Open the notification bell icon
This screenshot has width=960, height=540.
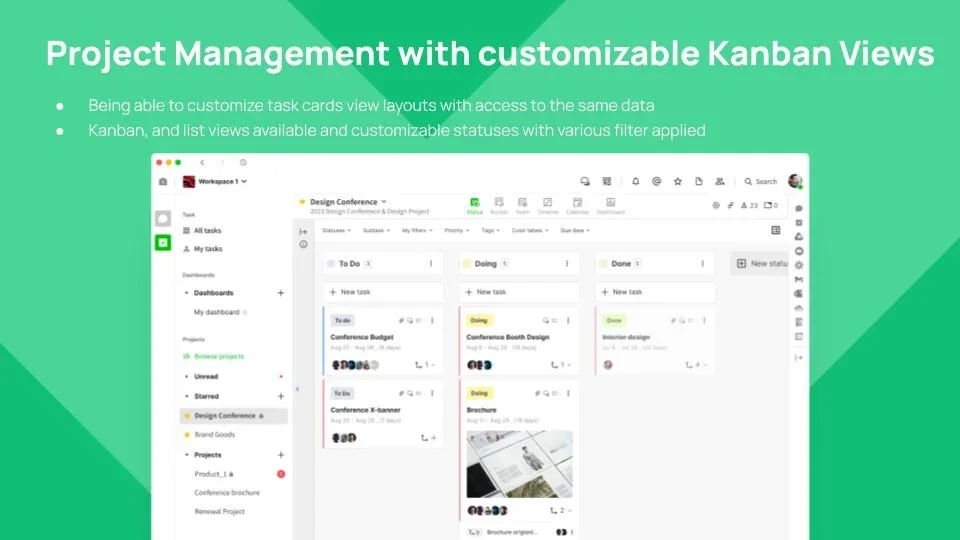pos(636,181)
